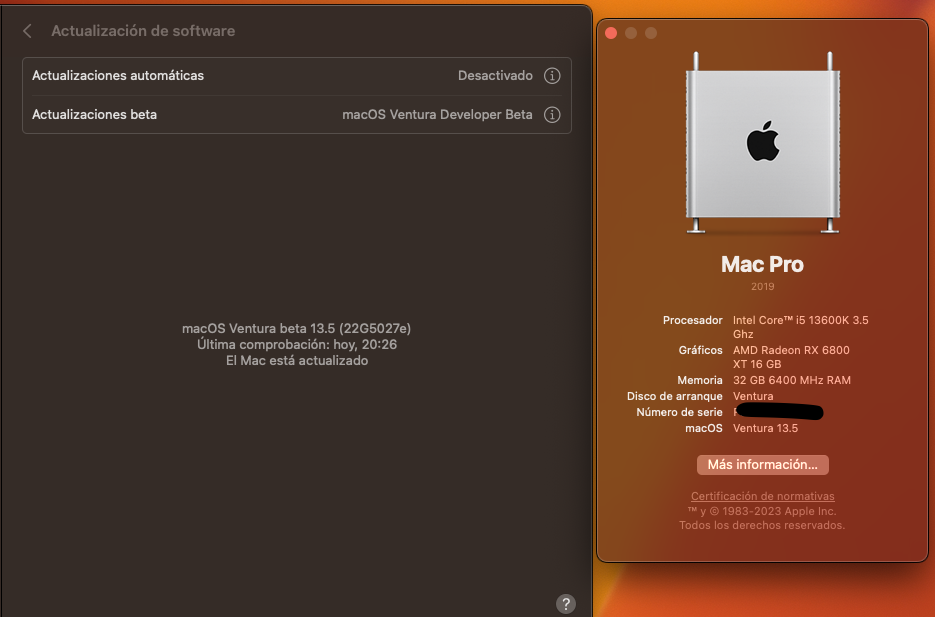Screen dimensions: 935x617
Task: Open Certificación de normativas link
Action: 763,496
